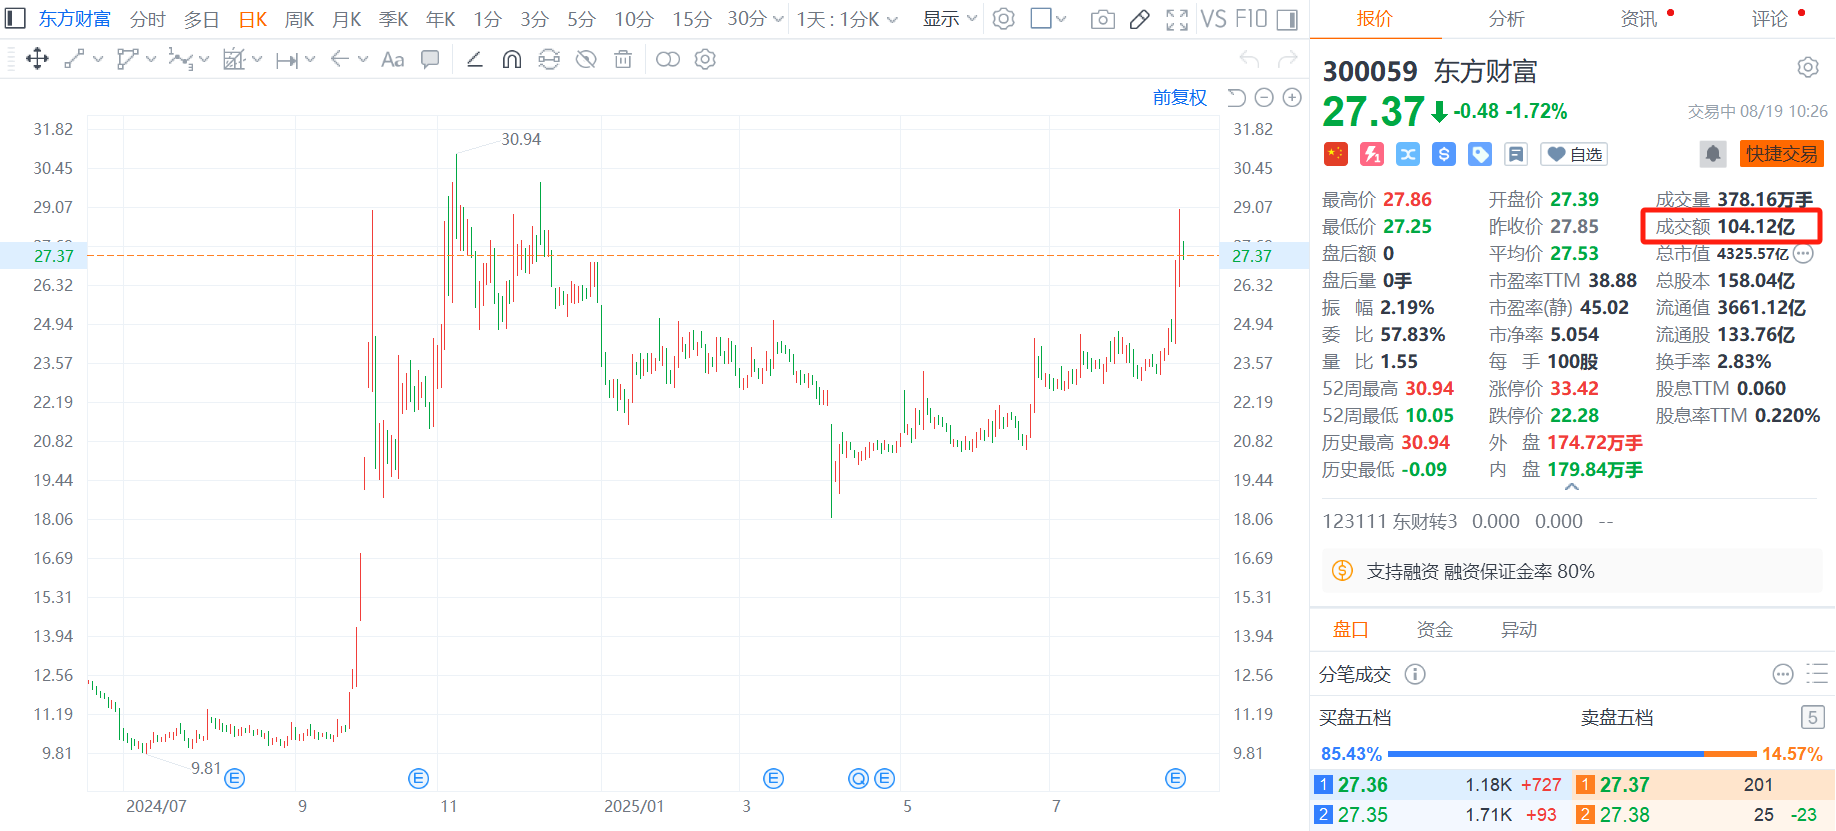Select the wave pattern drawing tool
Viewport: 1836px width, 831px height.
pyautogui.click(x=180, y=59)
